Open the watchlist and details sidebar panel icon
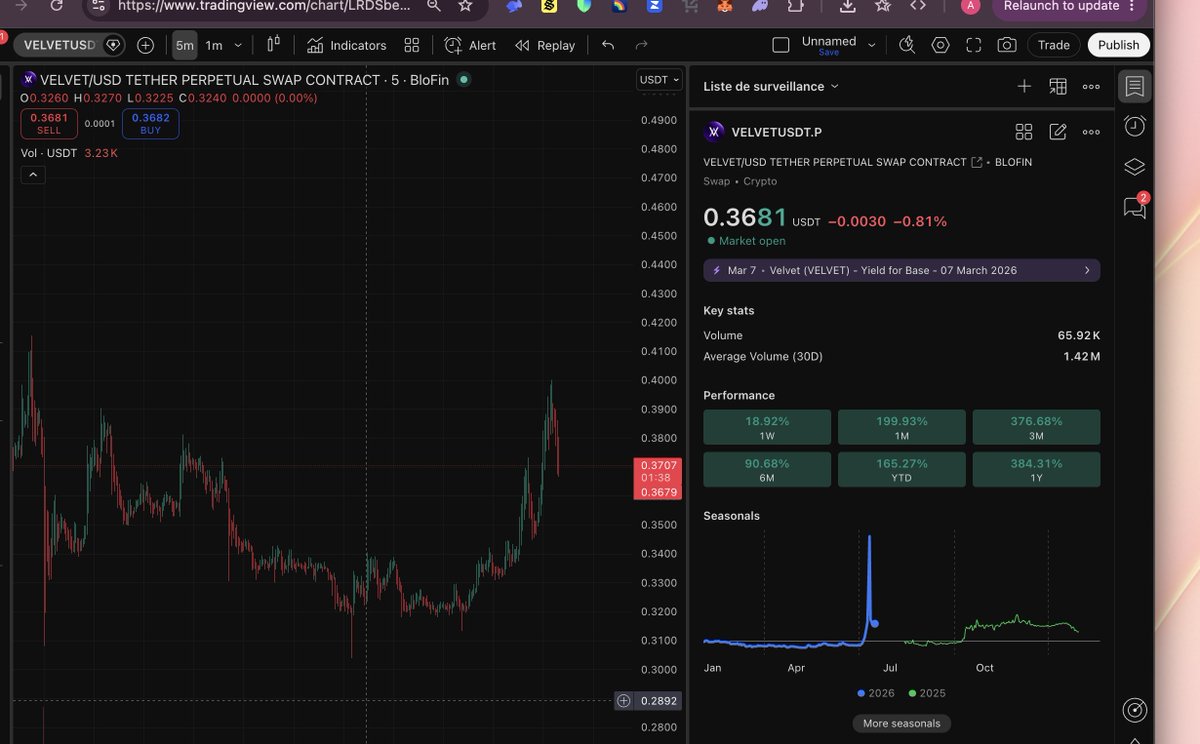This screenshot has width=1200, height=744. [x=1134, y=86]
